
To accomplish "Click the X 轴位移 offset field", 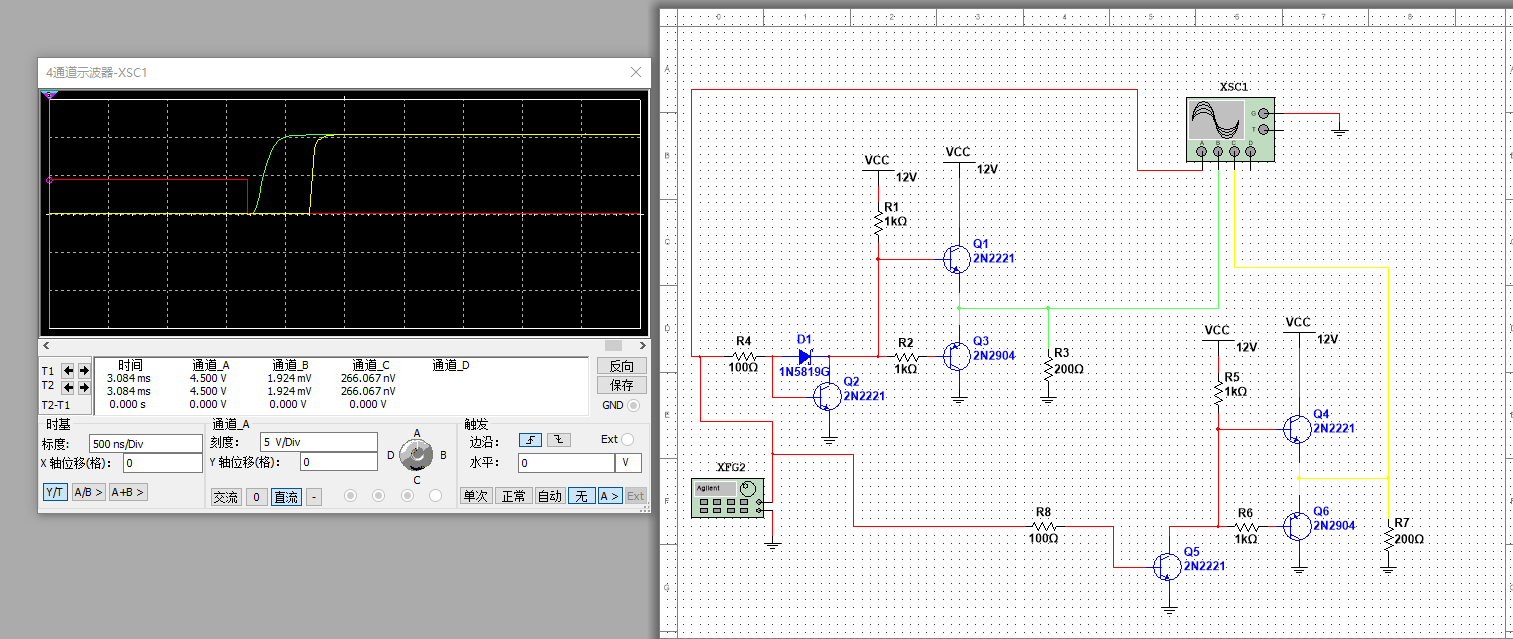I will click(x=162, y=463).
